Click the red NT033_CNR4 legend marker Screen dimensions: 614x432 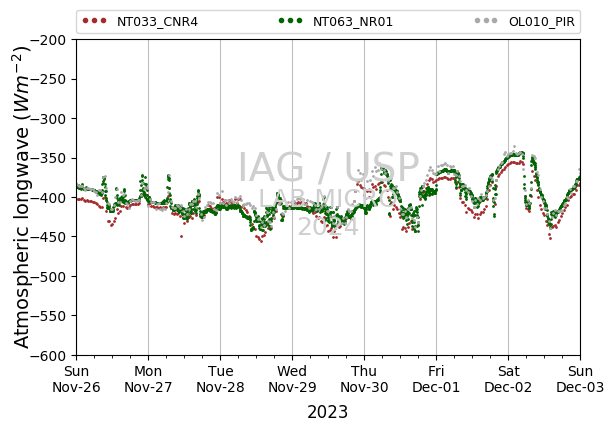94,20
